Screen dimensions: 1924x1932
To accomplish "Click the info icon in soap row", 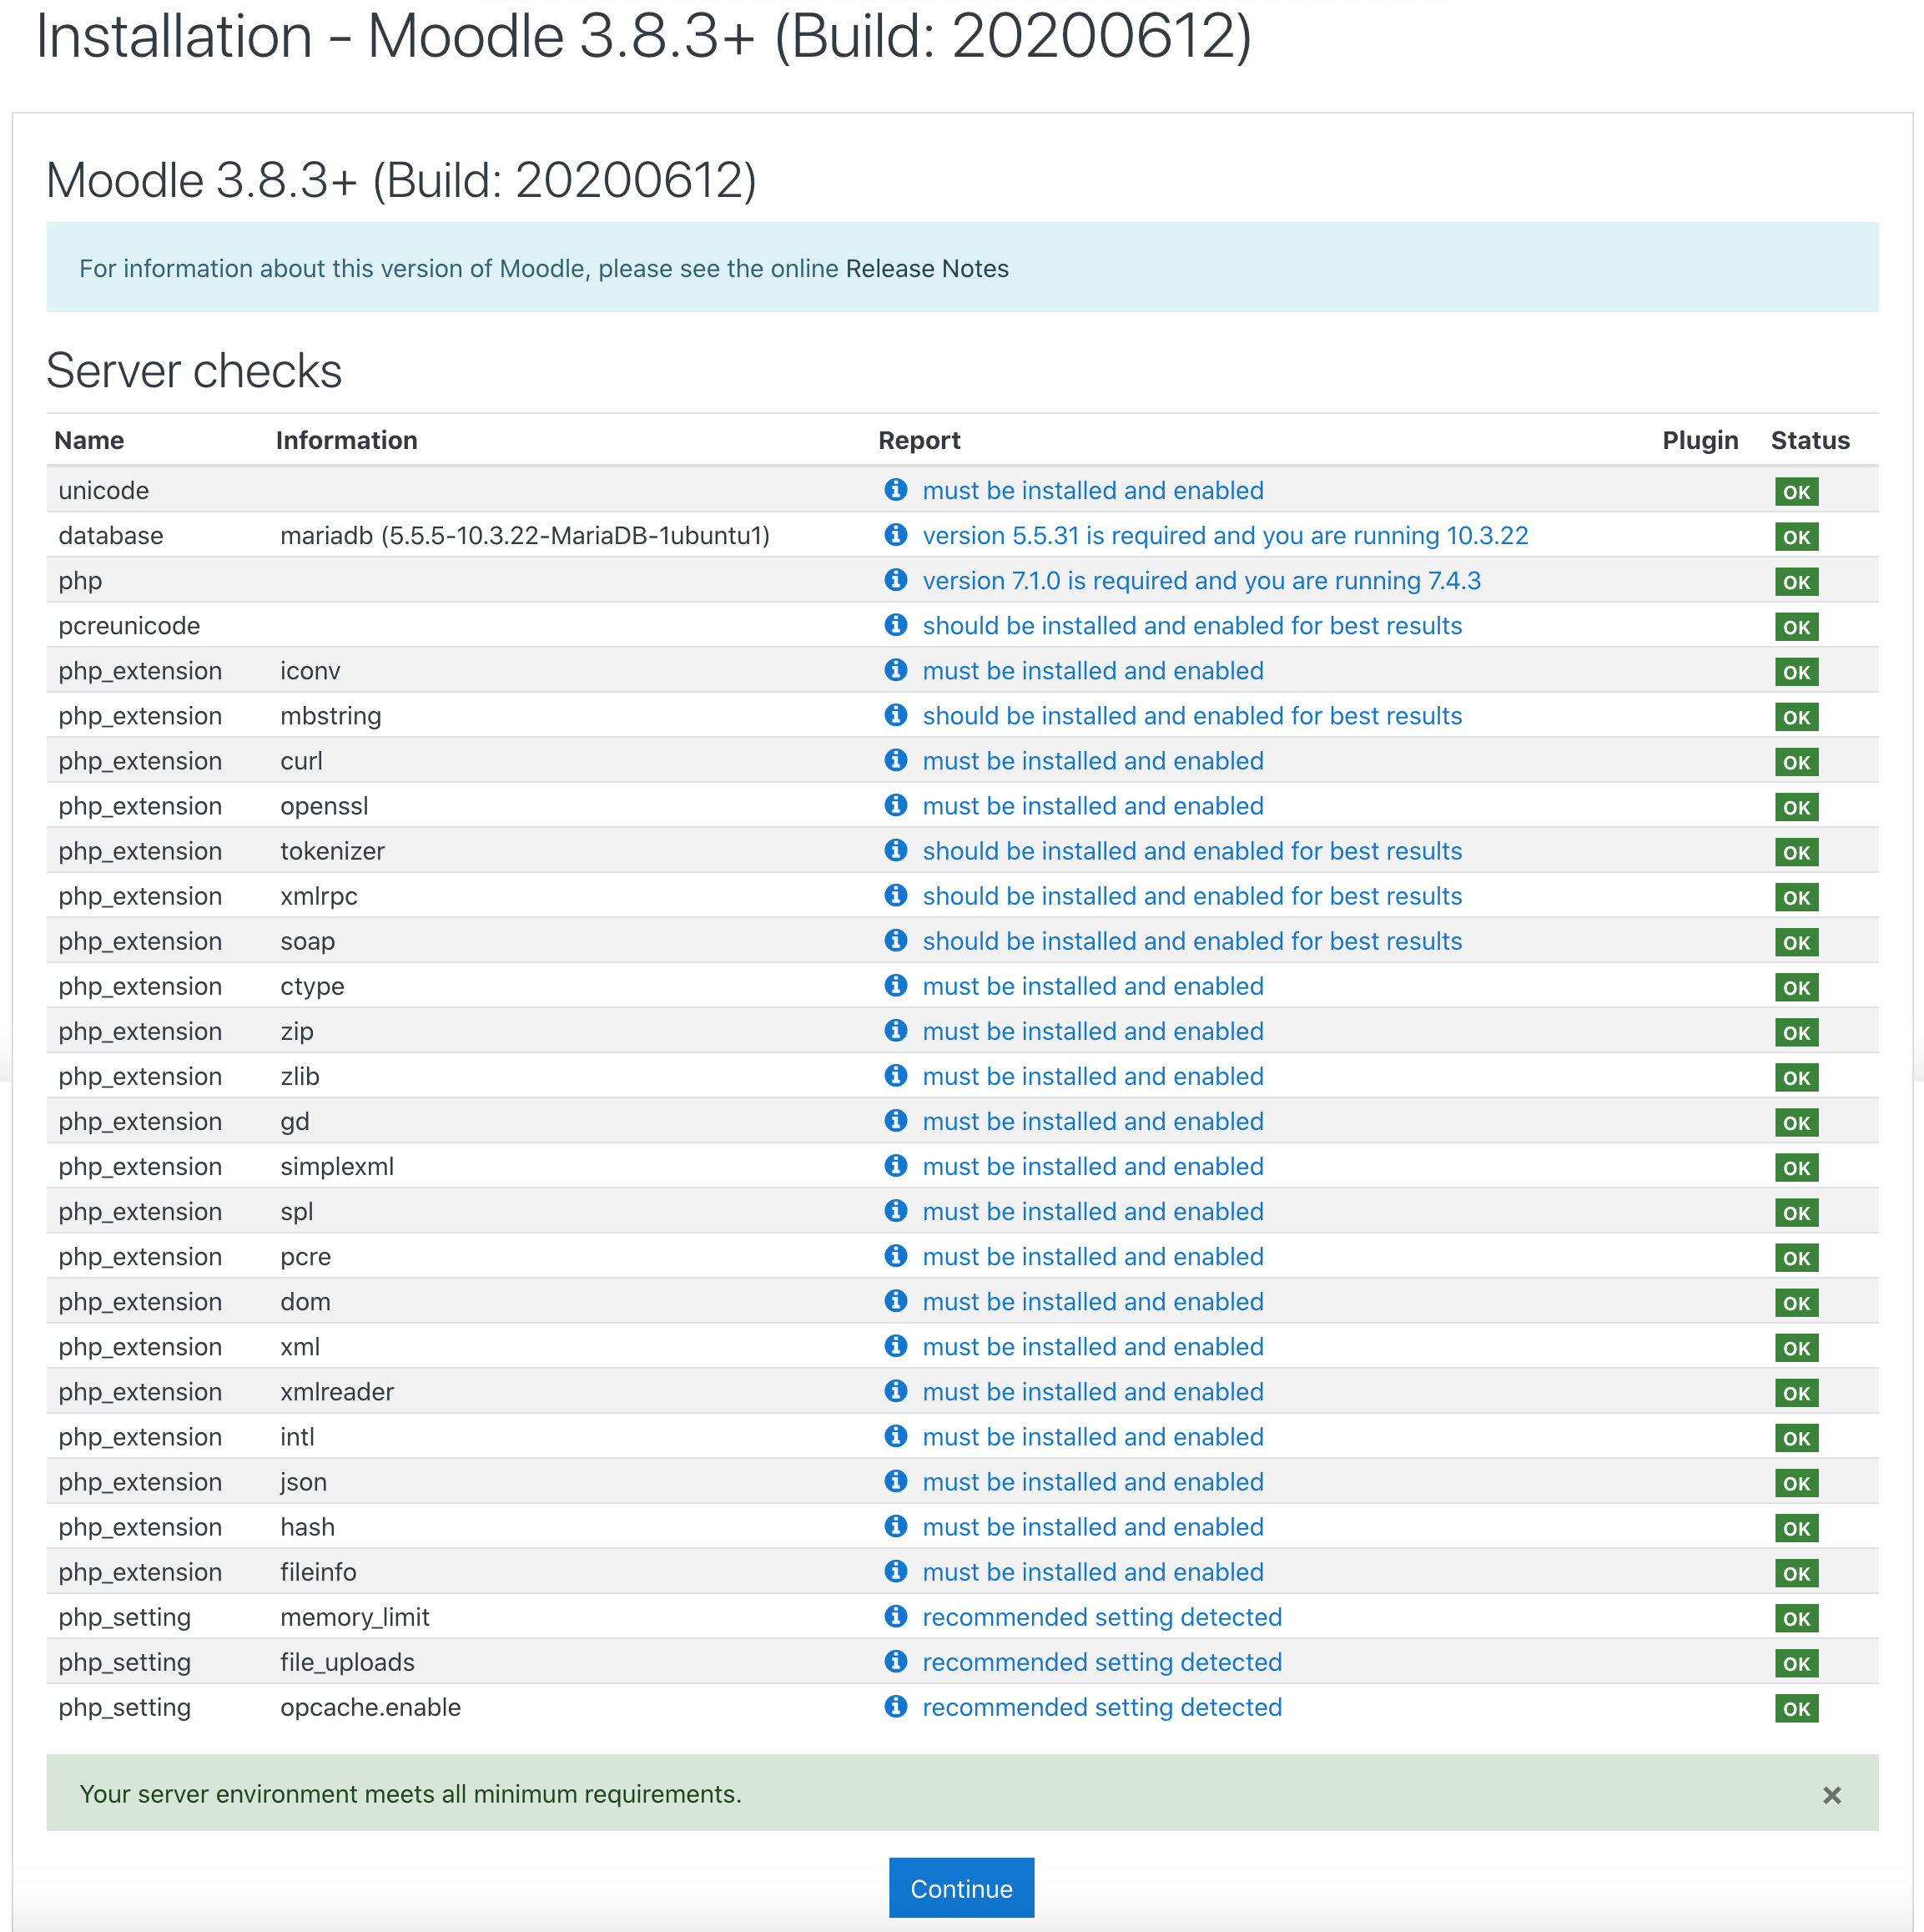I will click(895, 940).
